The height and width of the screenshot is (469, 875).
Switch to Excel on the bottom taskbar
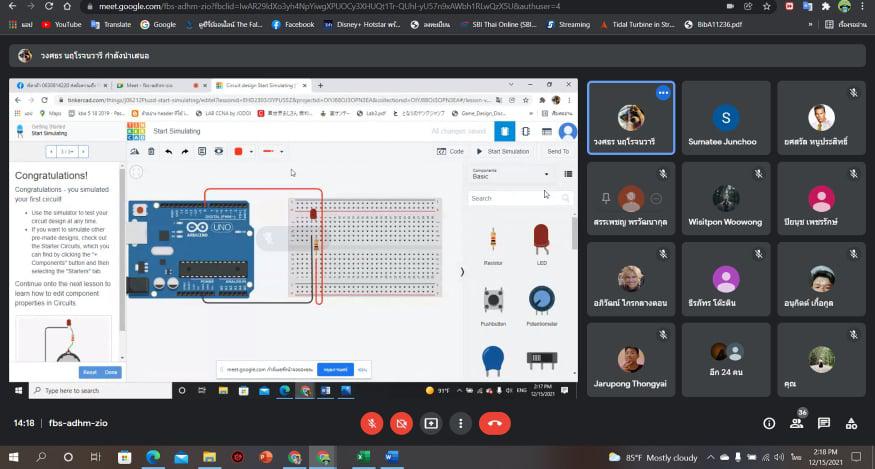point(362,457)
